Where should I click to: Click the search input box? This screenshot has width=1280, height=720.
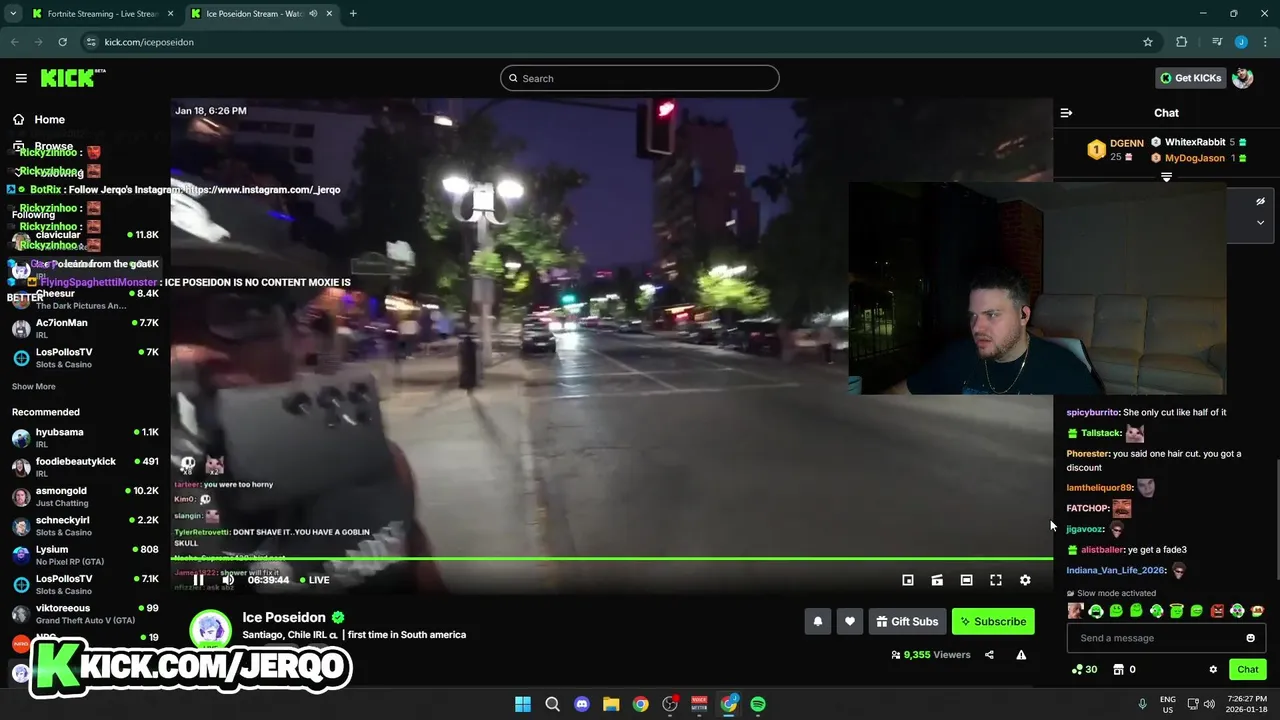click(640, 78)
